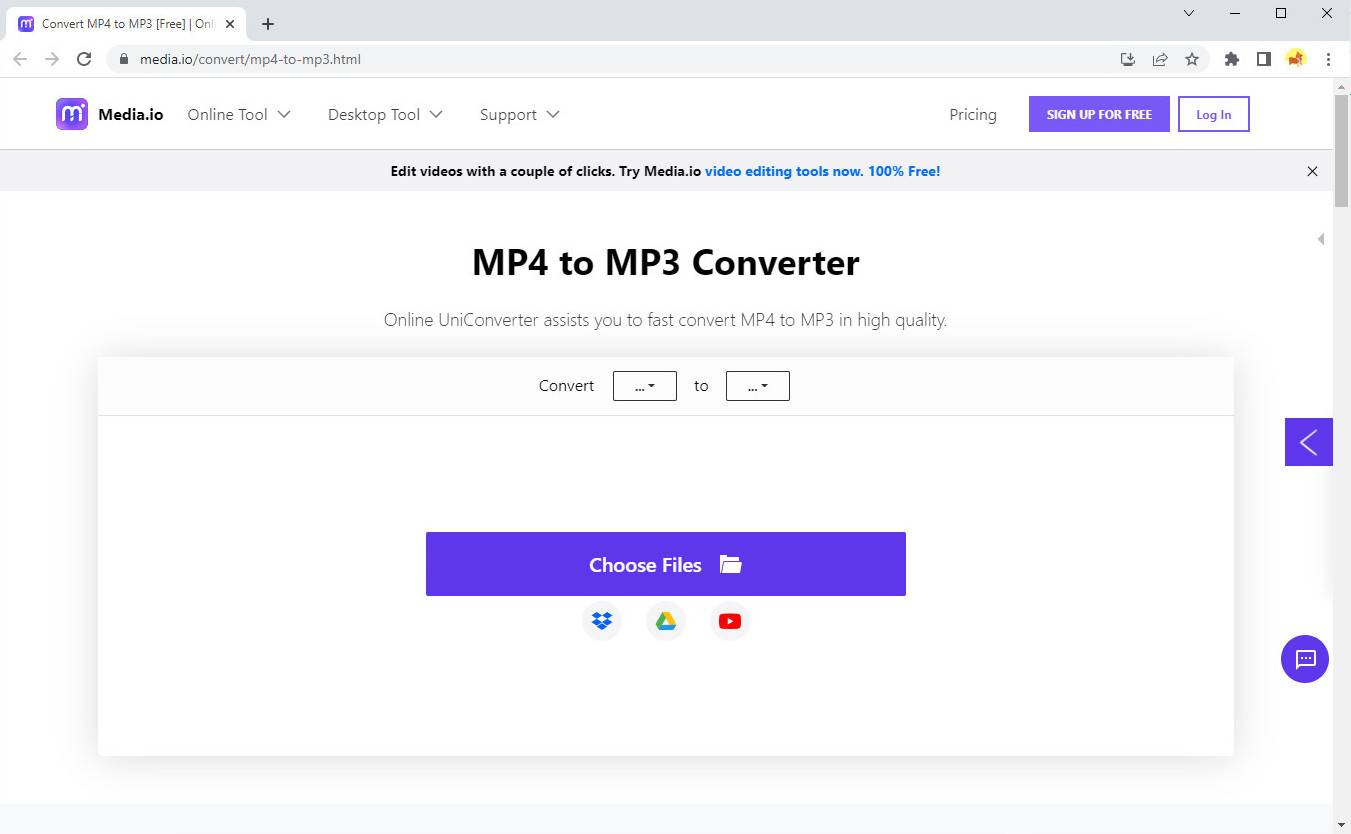The width and height of the screenshot is (1351, 834).
Task: Click the Choose Files button
Action: click(x=666, y=564)
